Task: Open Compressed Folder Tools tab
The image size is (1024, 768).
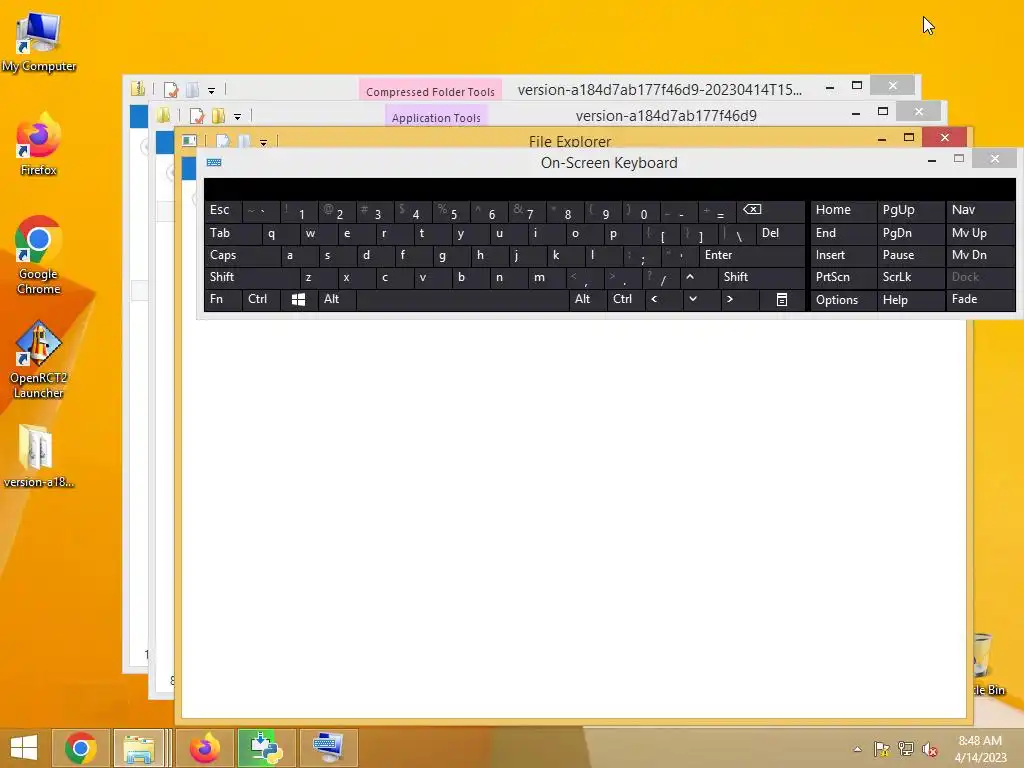Action: (x=430, y=91)
